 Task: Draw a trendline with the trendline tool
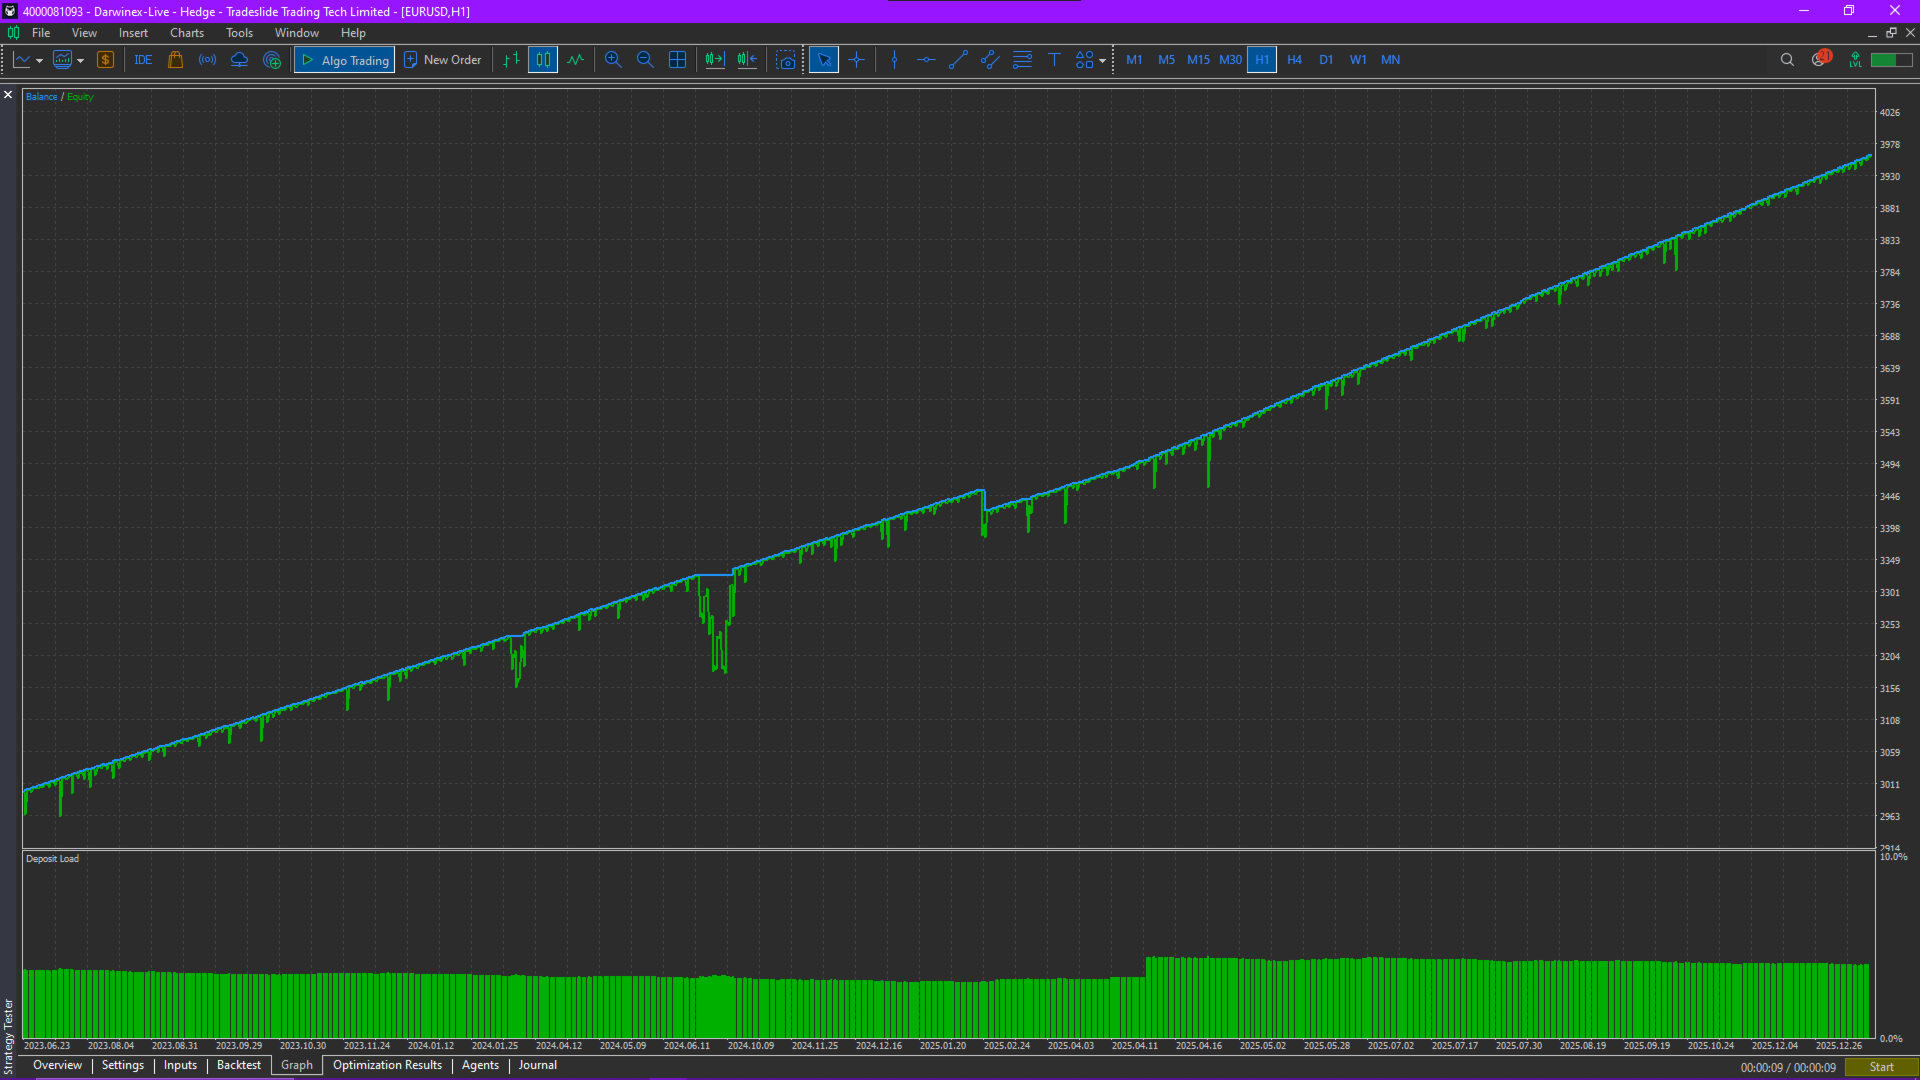click(x=958, y=60)
